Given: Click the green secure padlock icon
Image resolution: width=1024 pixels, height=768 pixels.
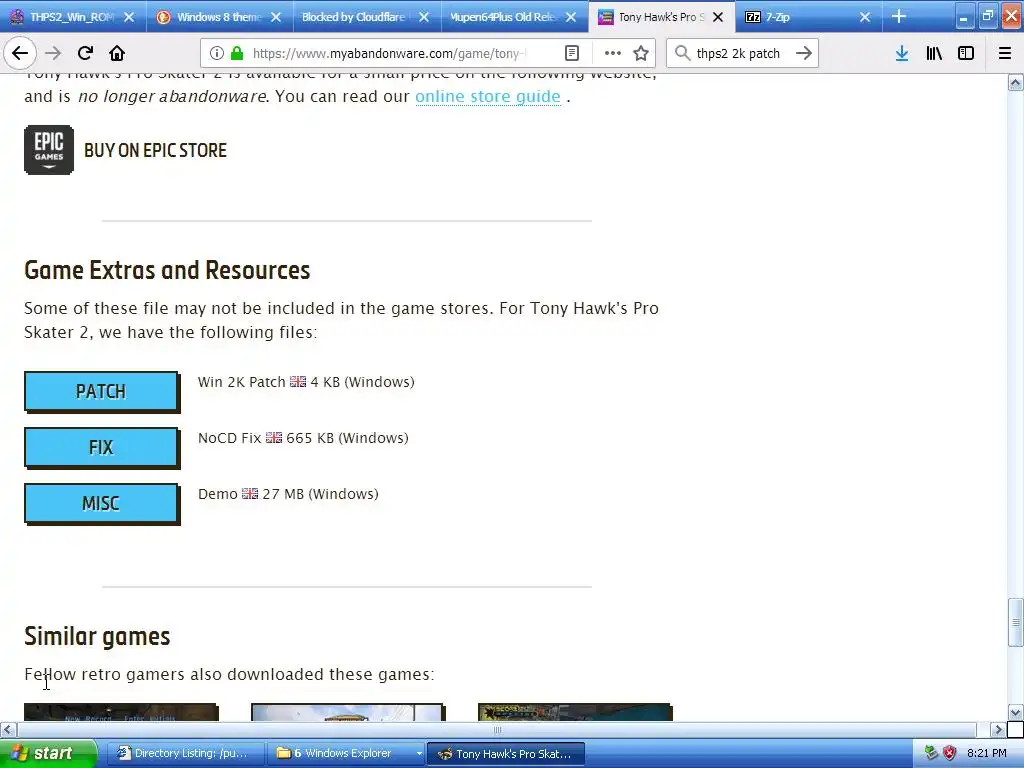Looking at the screenshot, I should tap(237, 53).
